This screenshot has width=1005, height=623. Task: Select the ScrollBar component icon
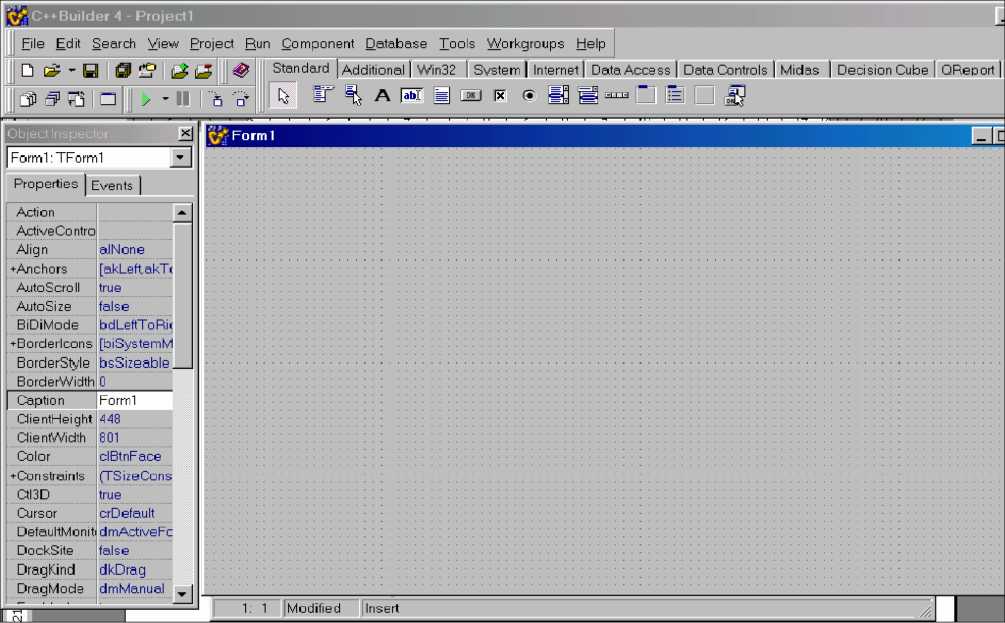617,96
